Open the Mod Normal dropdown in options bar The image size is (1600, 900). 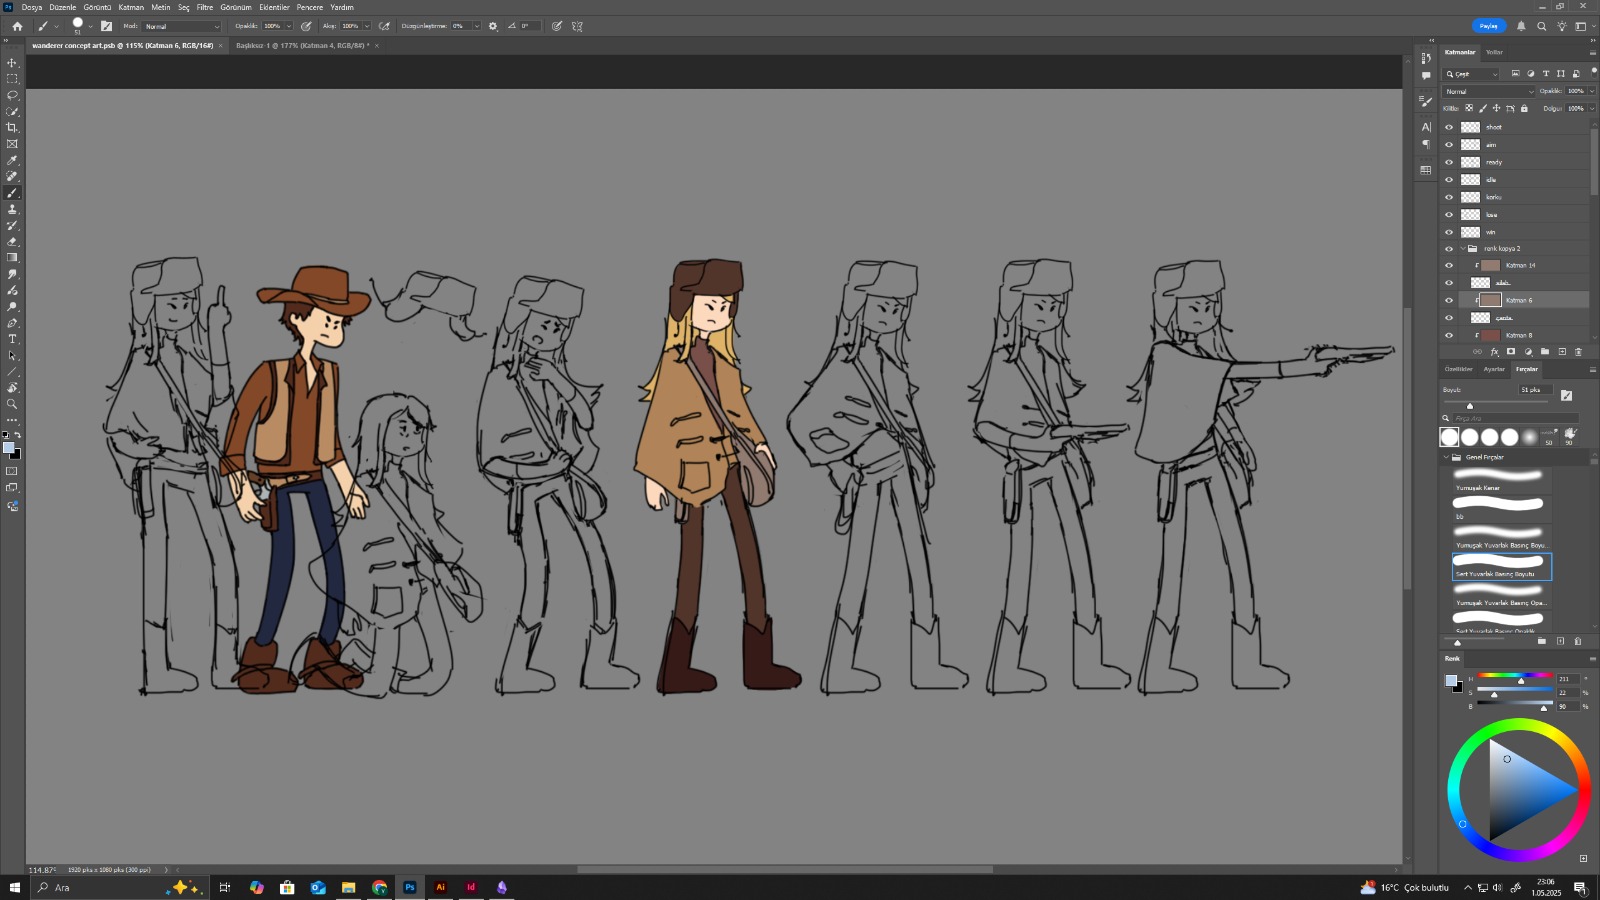pos(181,26)
